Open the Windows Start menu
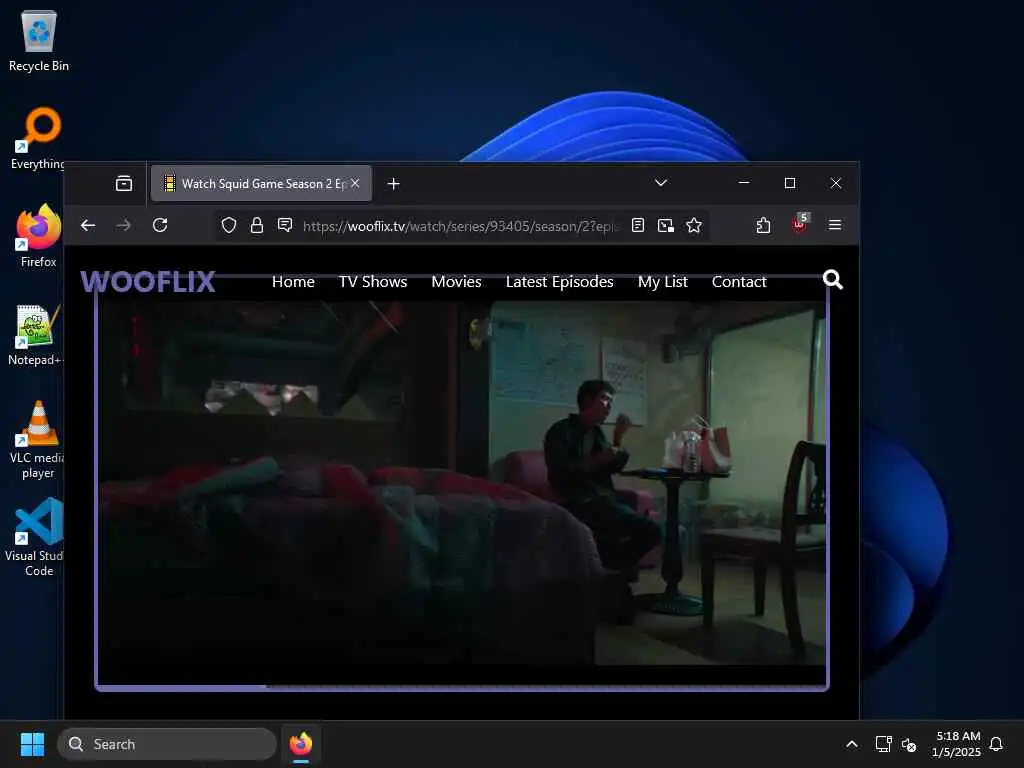Image resolution: width=1024 pixels, height=768 pixels. (32, 744)
